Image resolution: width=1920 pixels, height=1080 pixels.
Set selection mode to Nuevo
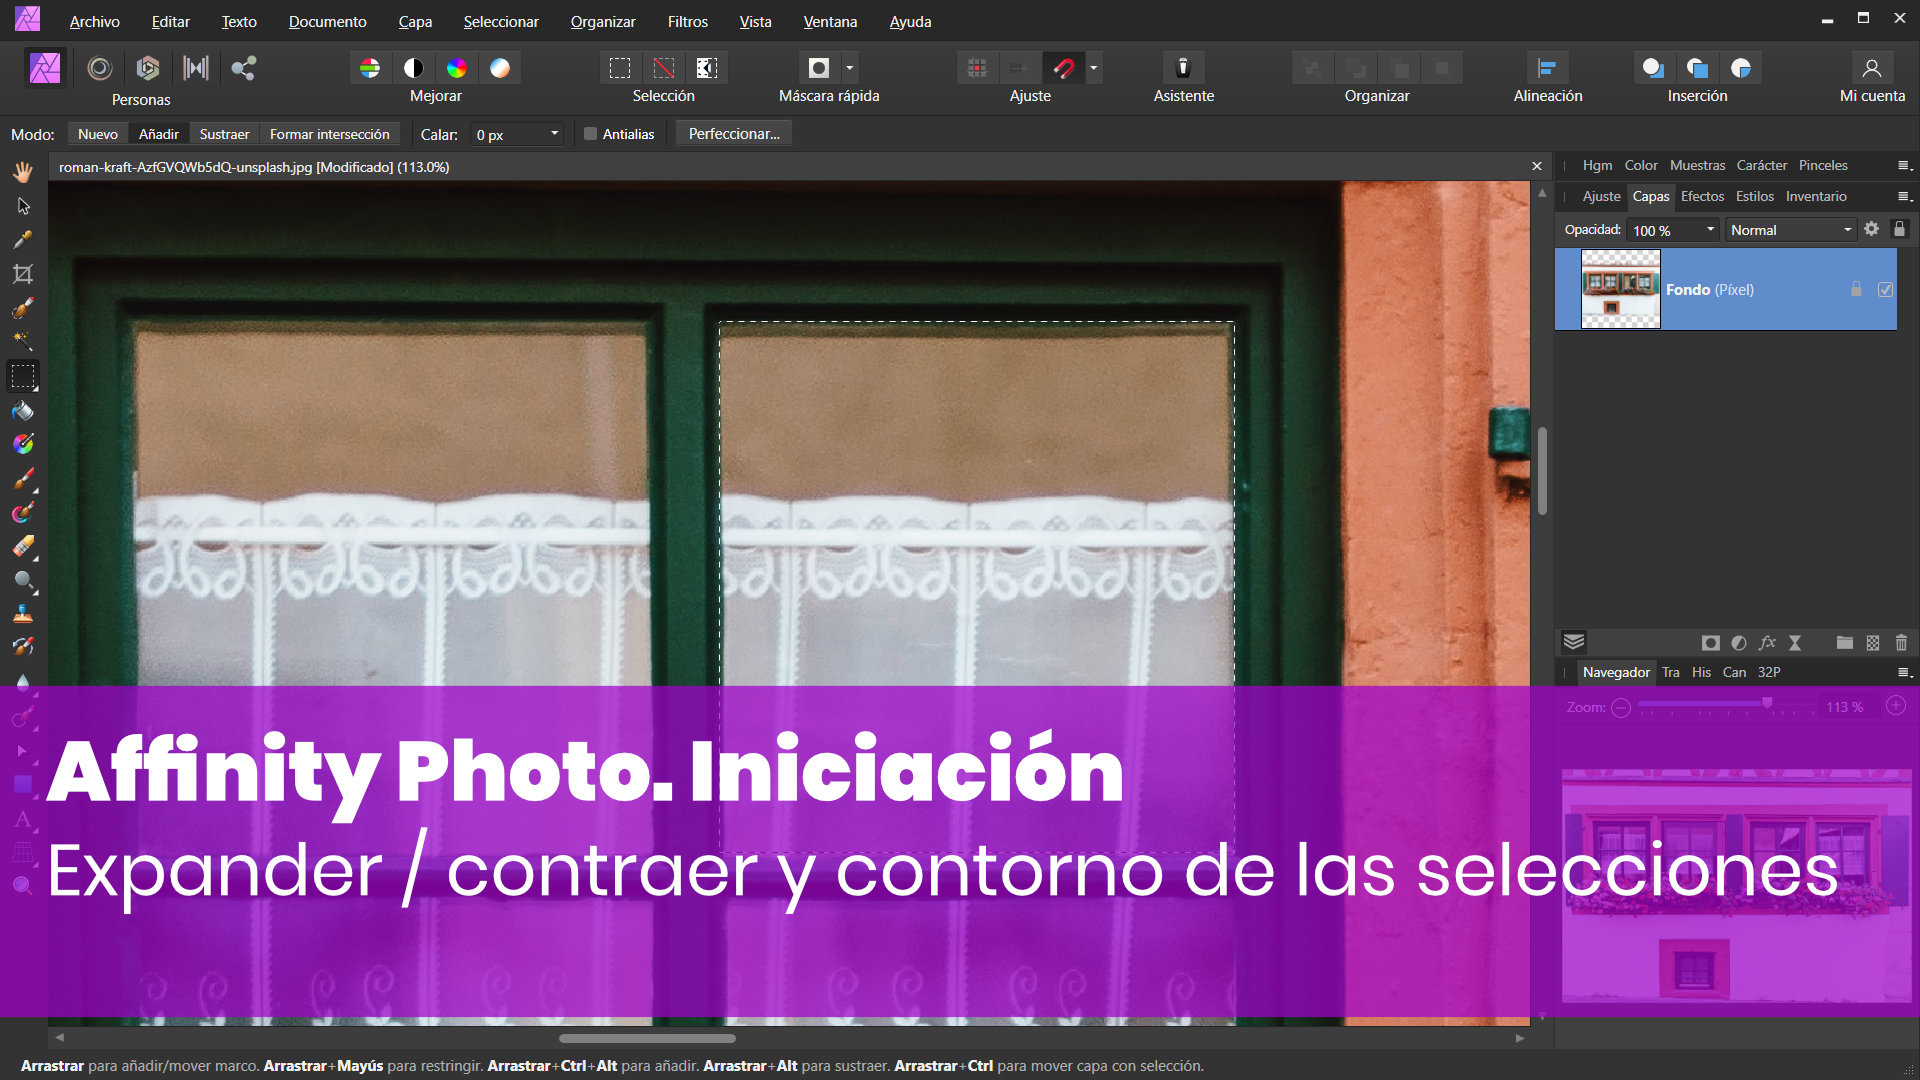click(x=98, y=134)
